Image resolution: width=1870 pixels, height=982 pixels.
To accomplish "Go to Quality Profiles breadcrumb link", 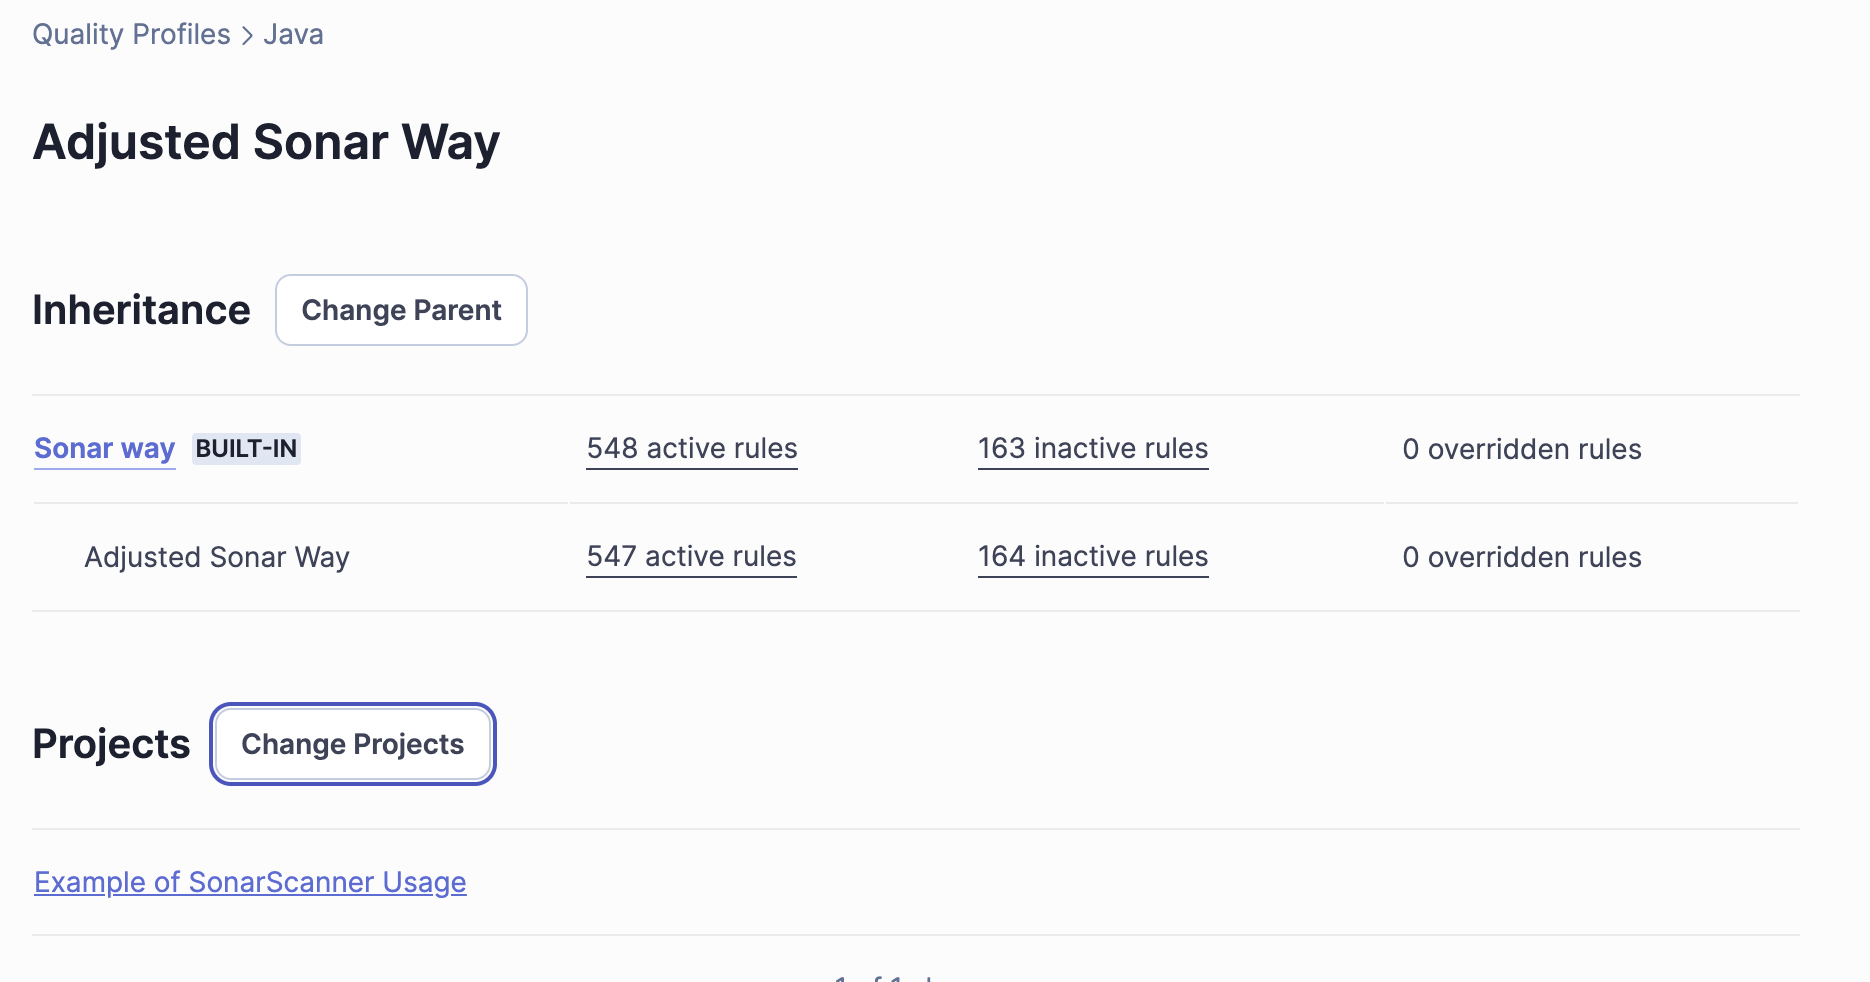I will [x=131, y=34].
